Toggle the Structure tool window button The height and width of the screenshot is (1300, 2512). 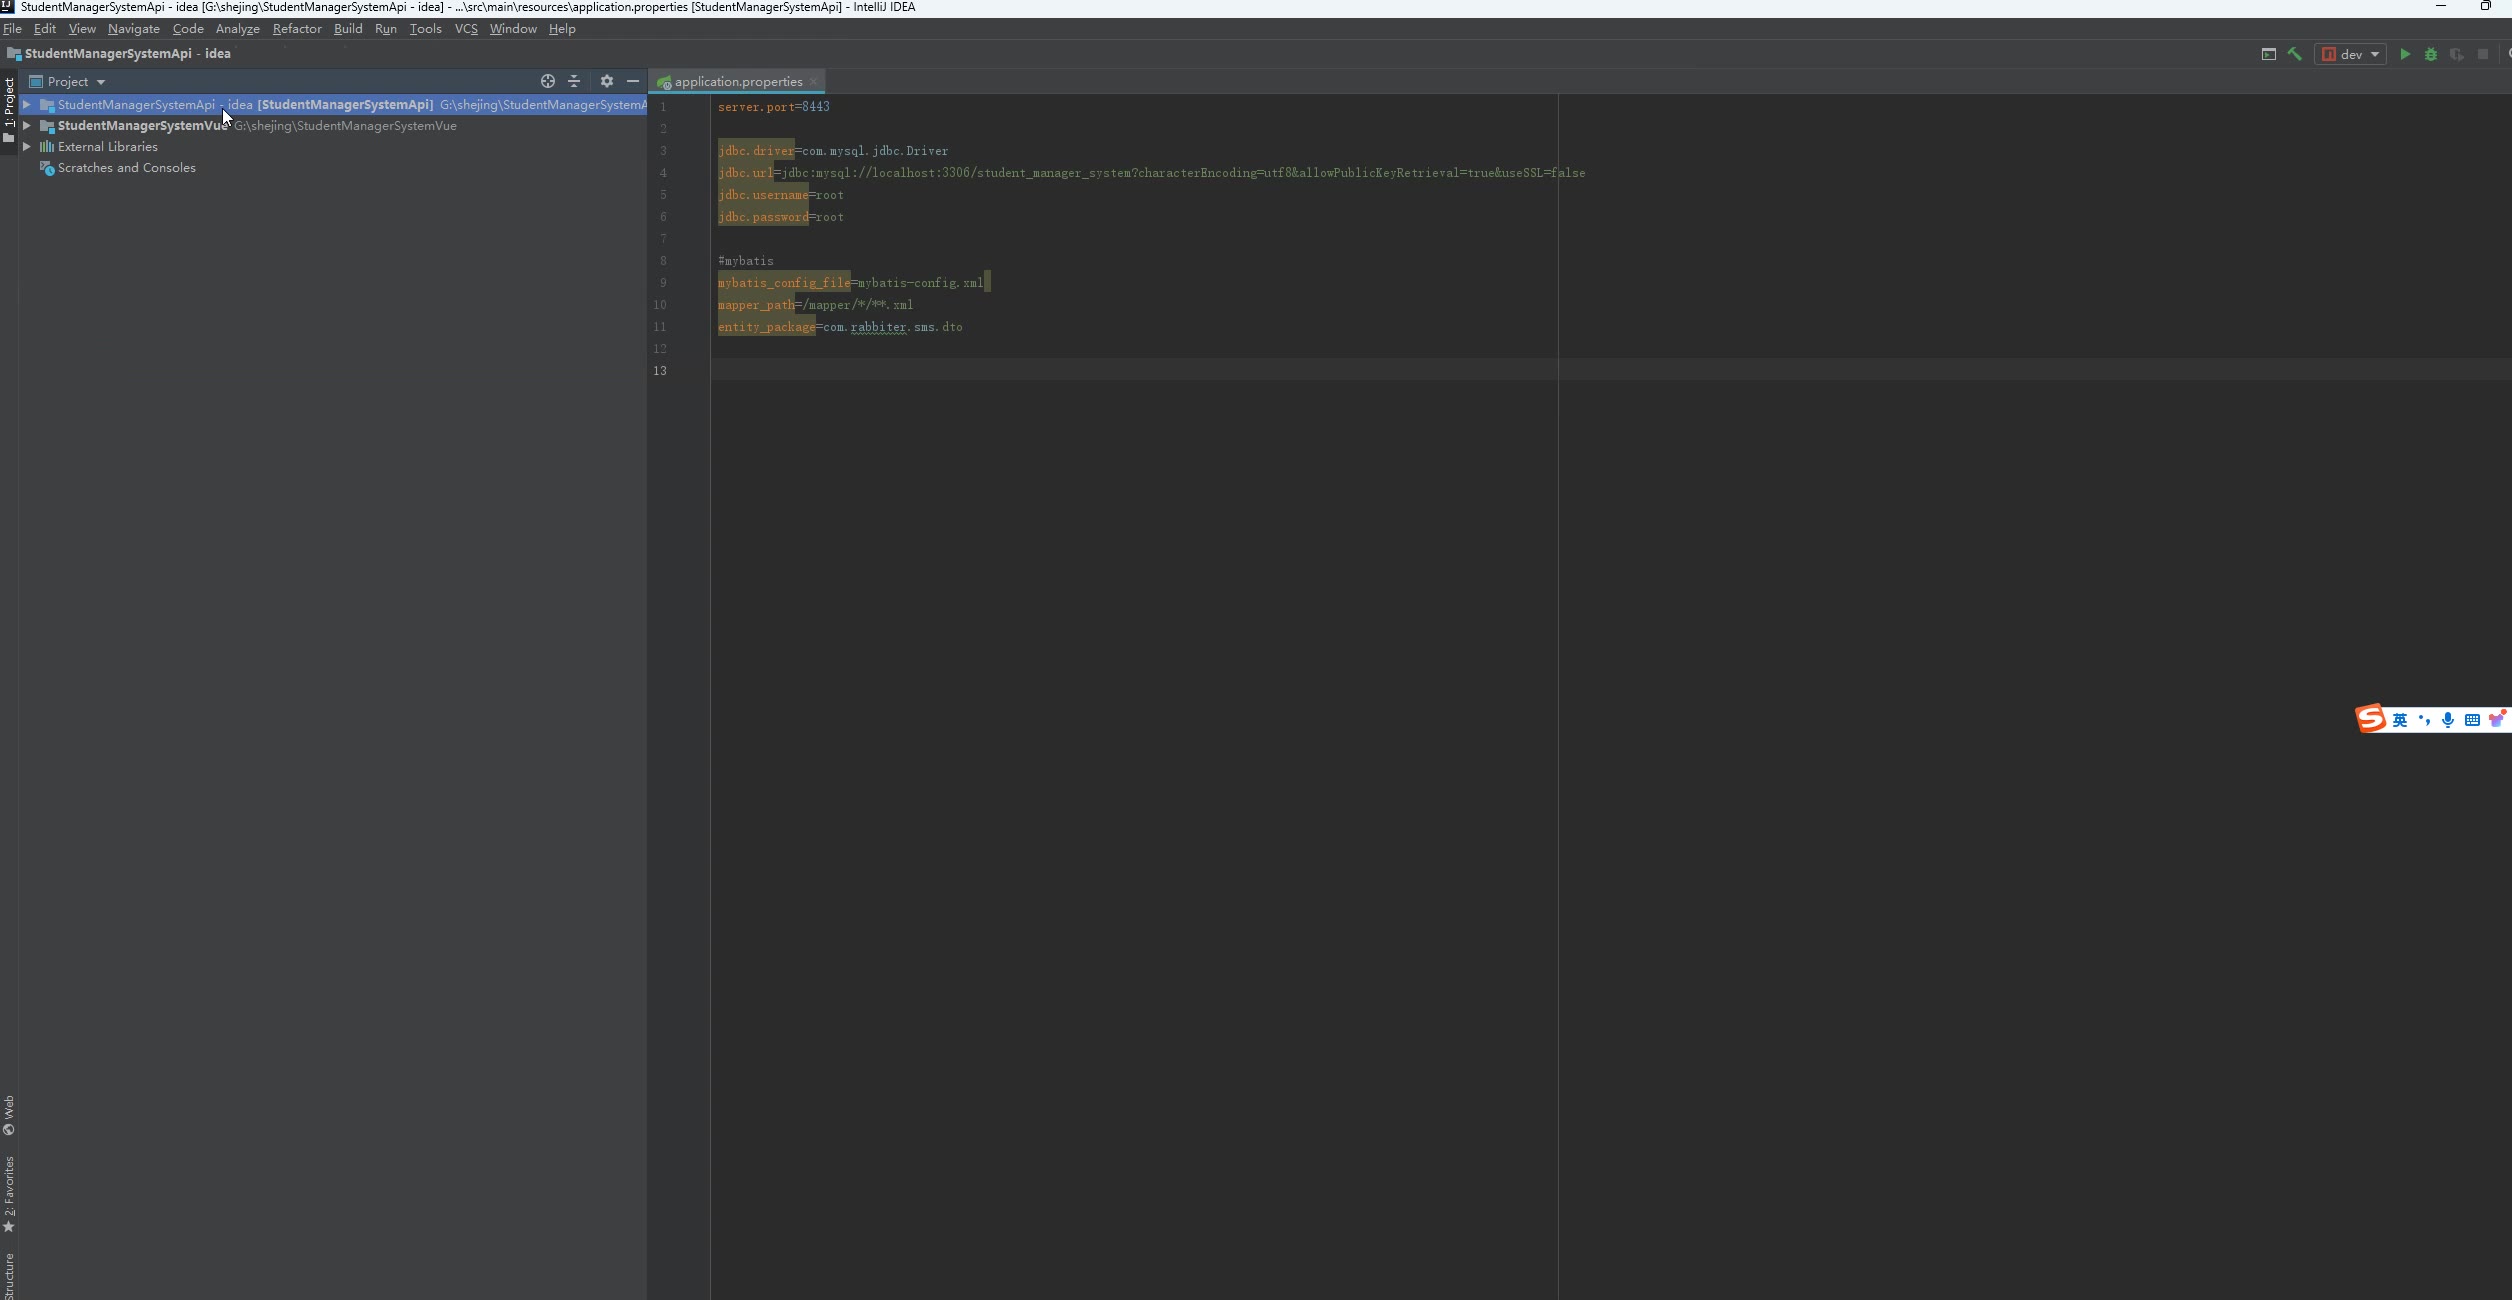click(x=9, y=1275)
